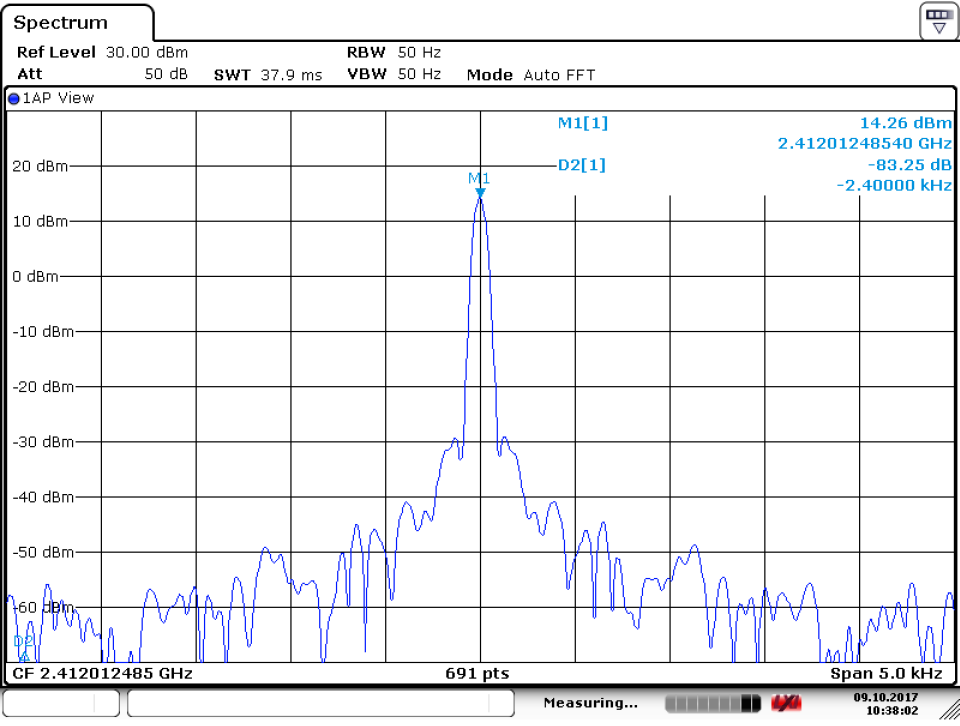960x726 pixels.
Task: Click the wide empty status field at bottom
Action: click(321, 703)
